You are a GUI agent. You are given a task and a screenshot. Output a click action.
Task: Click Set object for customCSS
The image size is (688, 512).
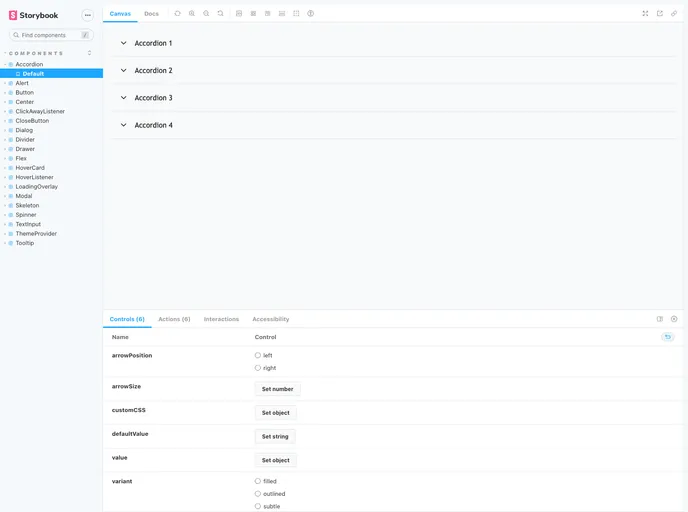(x=276, y=413)
